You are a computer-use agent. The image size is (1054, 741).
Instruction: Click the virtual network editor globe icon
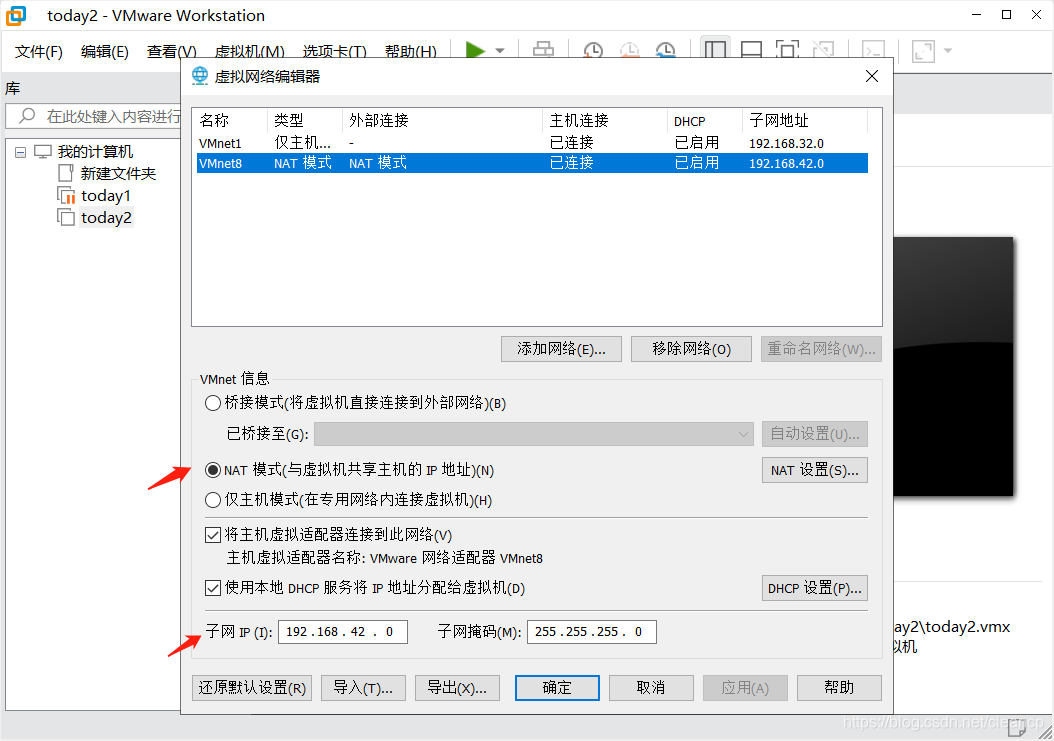200,76
